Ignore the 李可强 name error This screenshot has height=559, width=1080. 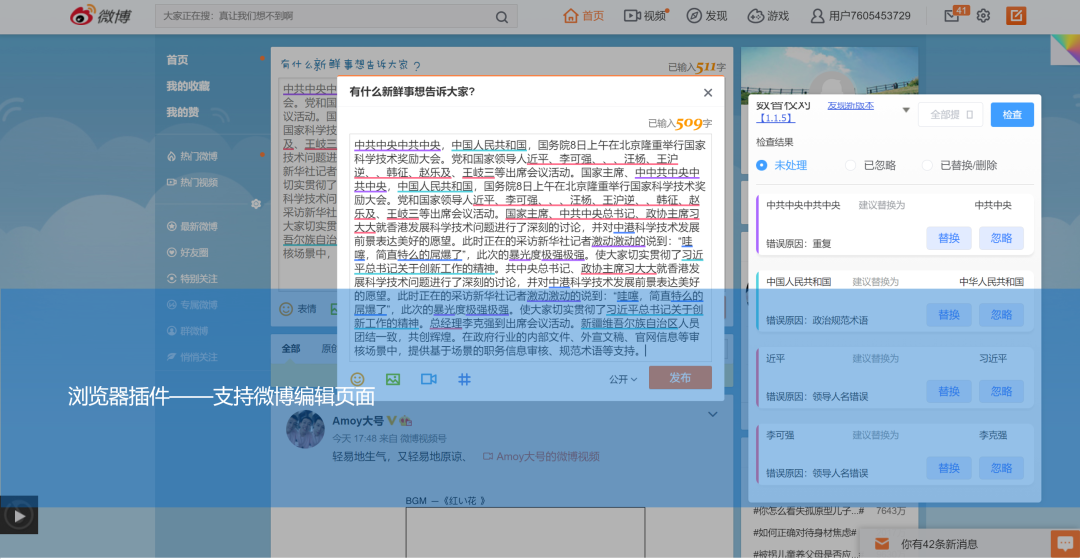[x=1001, y=468]
